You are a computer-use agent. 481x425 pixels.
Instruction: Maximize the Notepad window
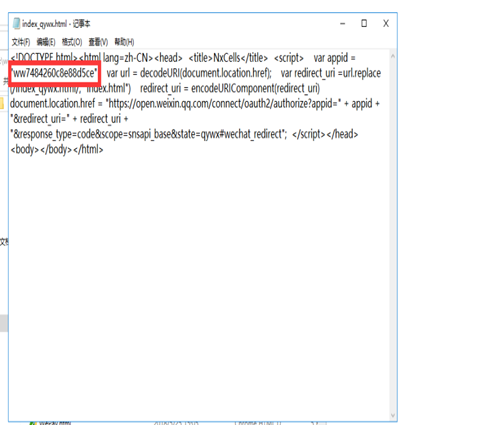pos(364,24)
